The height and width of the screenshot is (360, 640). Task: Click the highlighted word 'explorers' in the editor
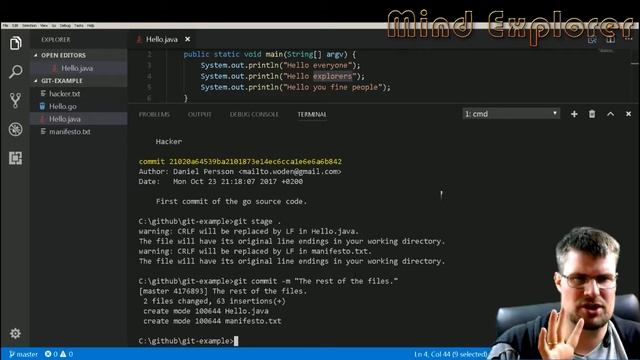coord(332,76)
